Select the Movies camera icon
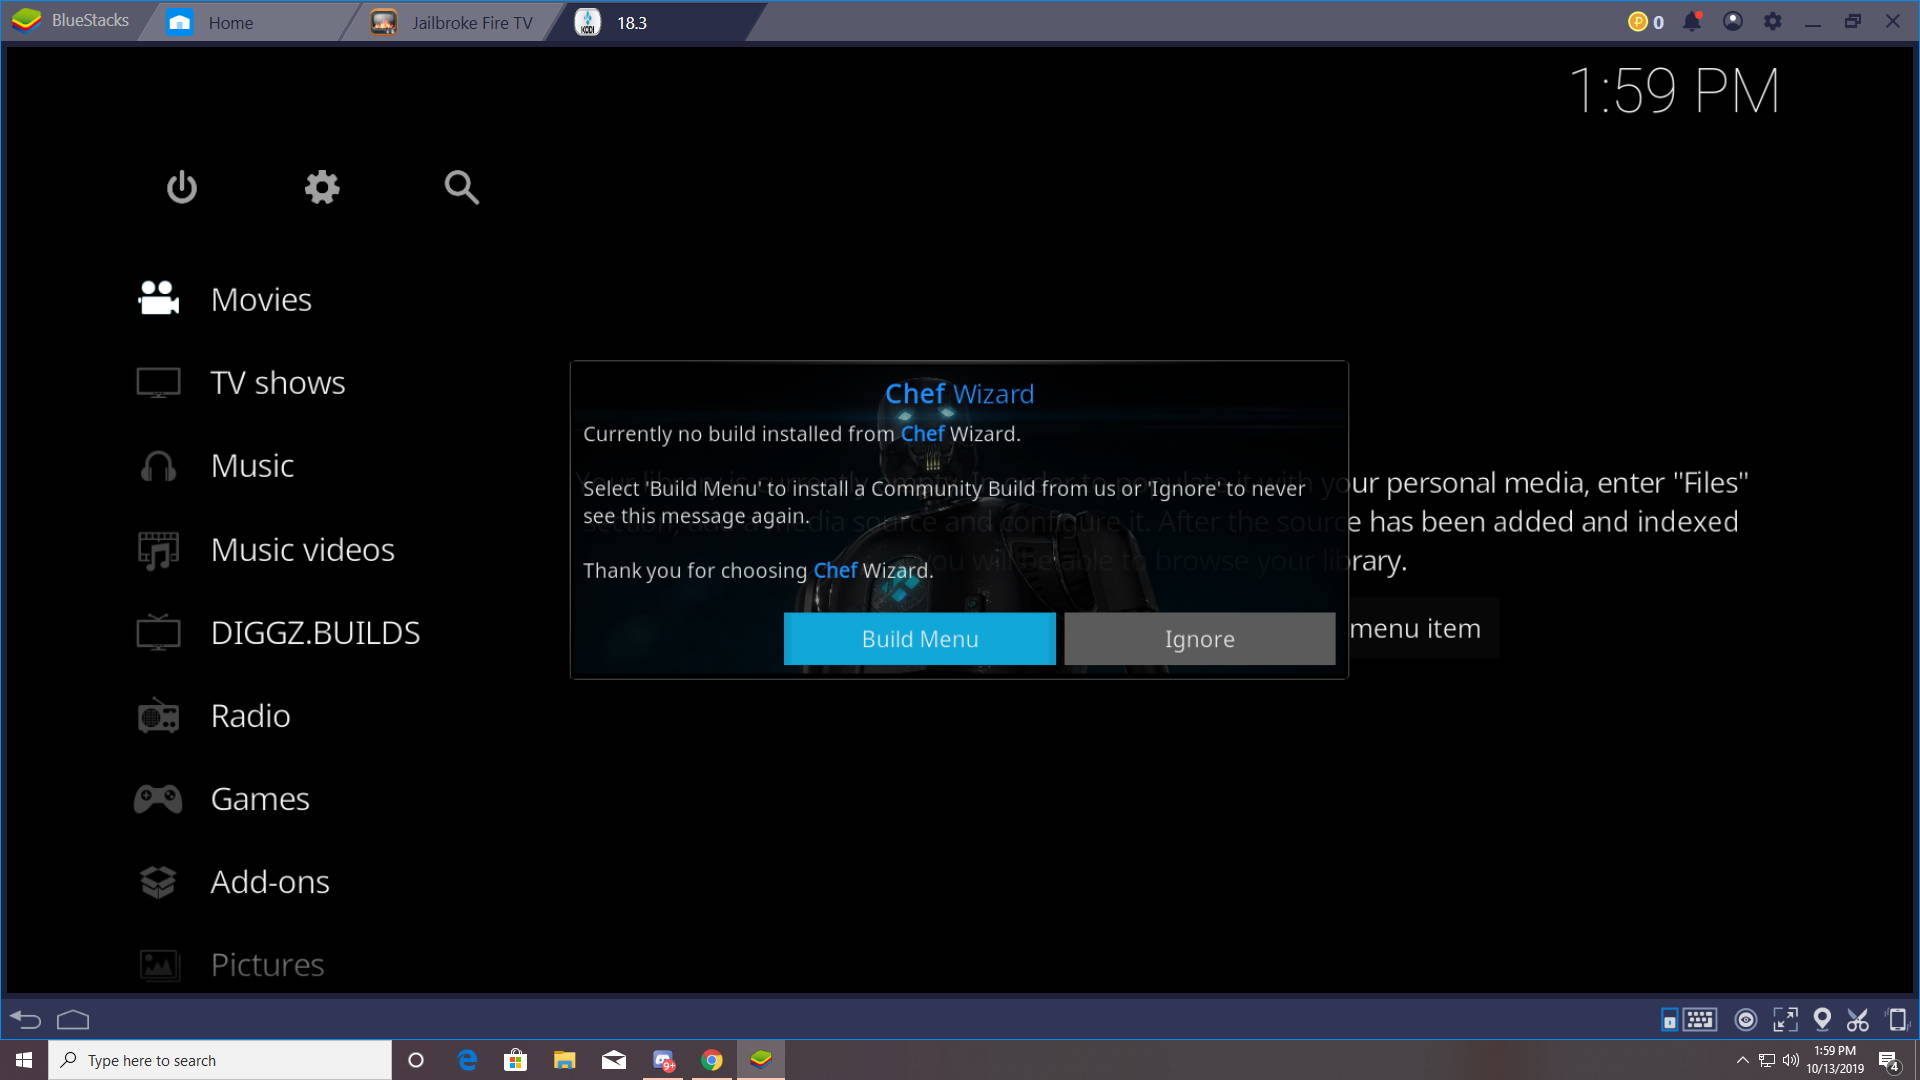This screenshot has height=1080, width=1920. tap(158, 298)
